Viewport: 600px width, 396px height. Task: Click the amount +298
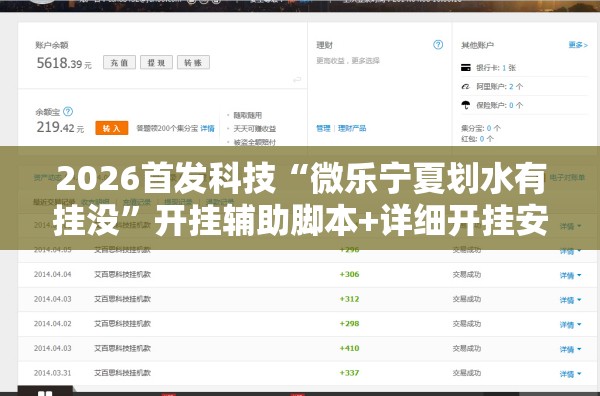349,324
